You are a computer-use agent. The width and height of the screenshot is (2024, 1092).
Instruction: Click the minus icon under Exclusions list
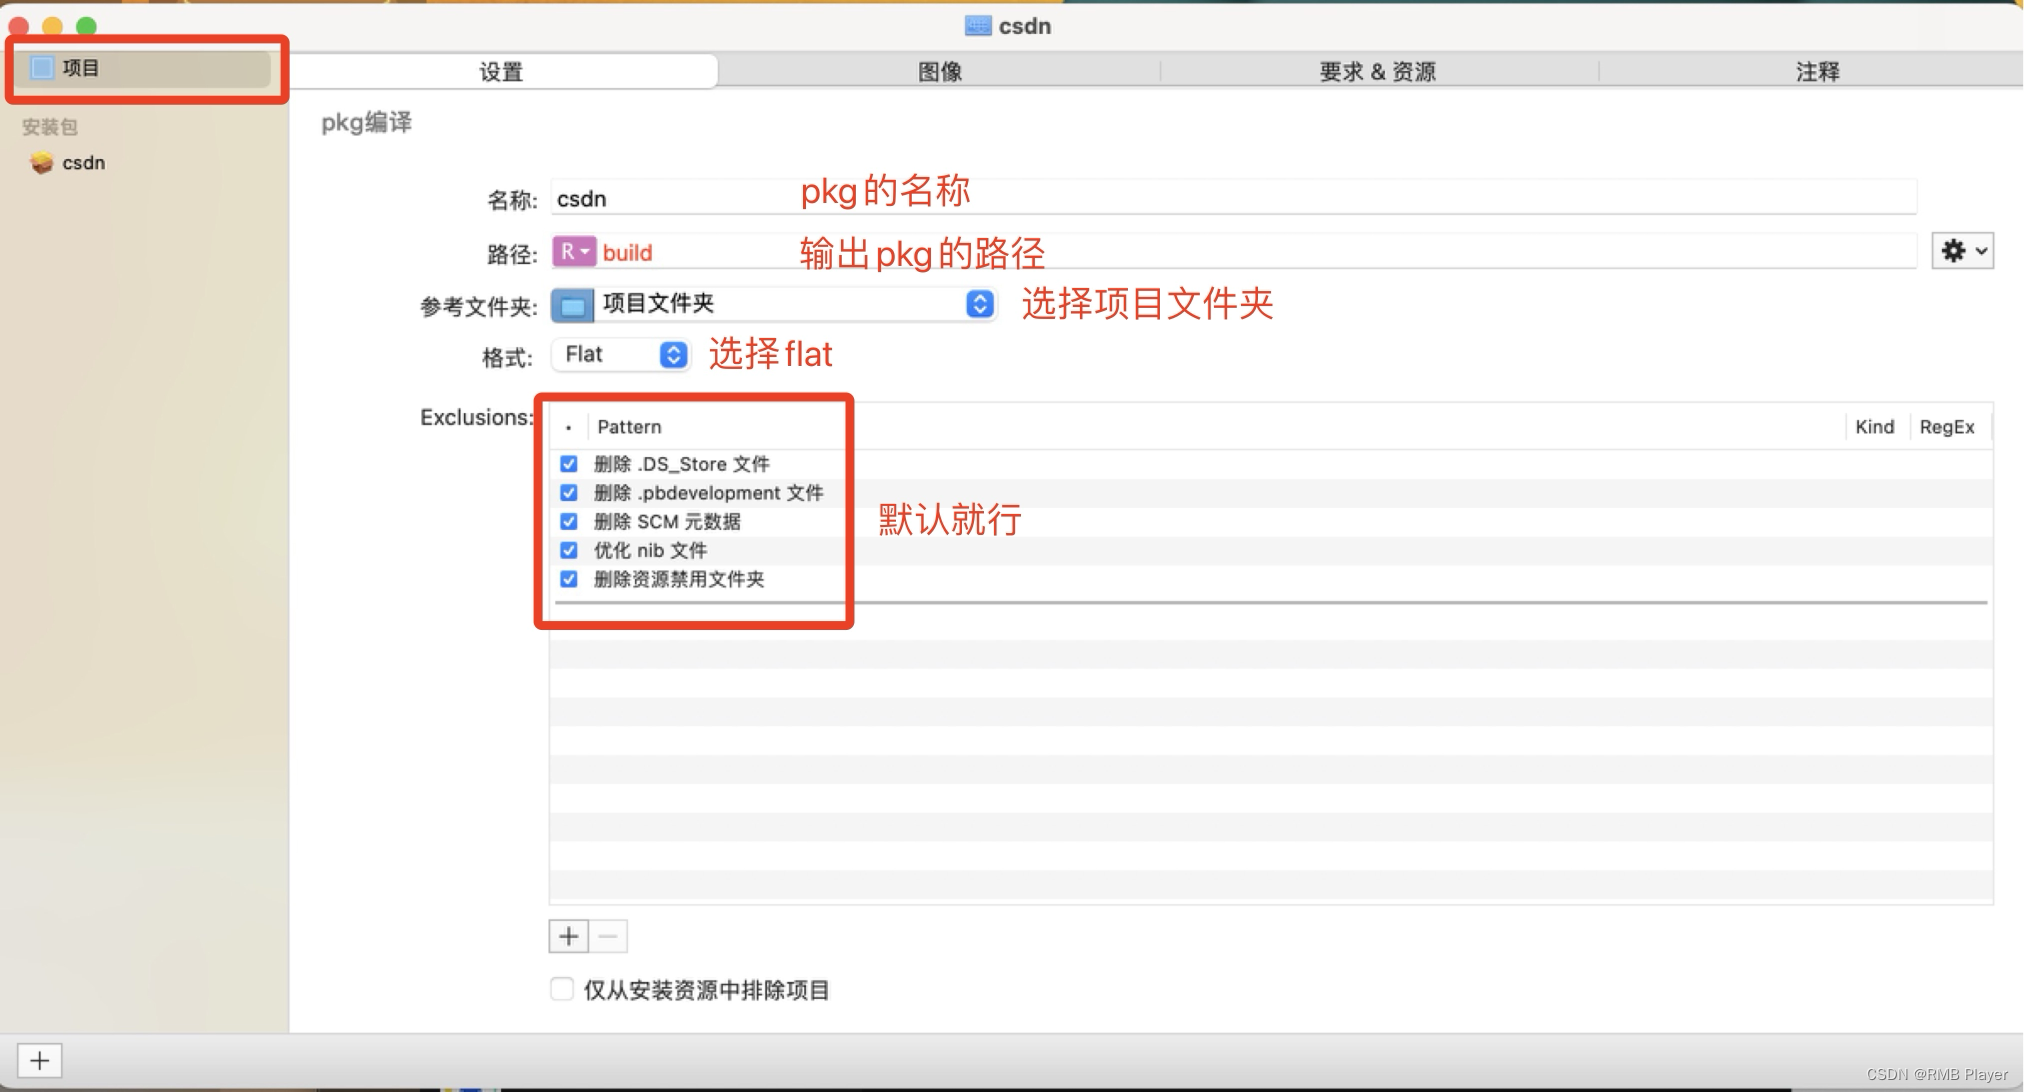608,937
